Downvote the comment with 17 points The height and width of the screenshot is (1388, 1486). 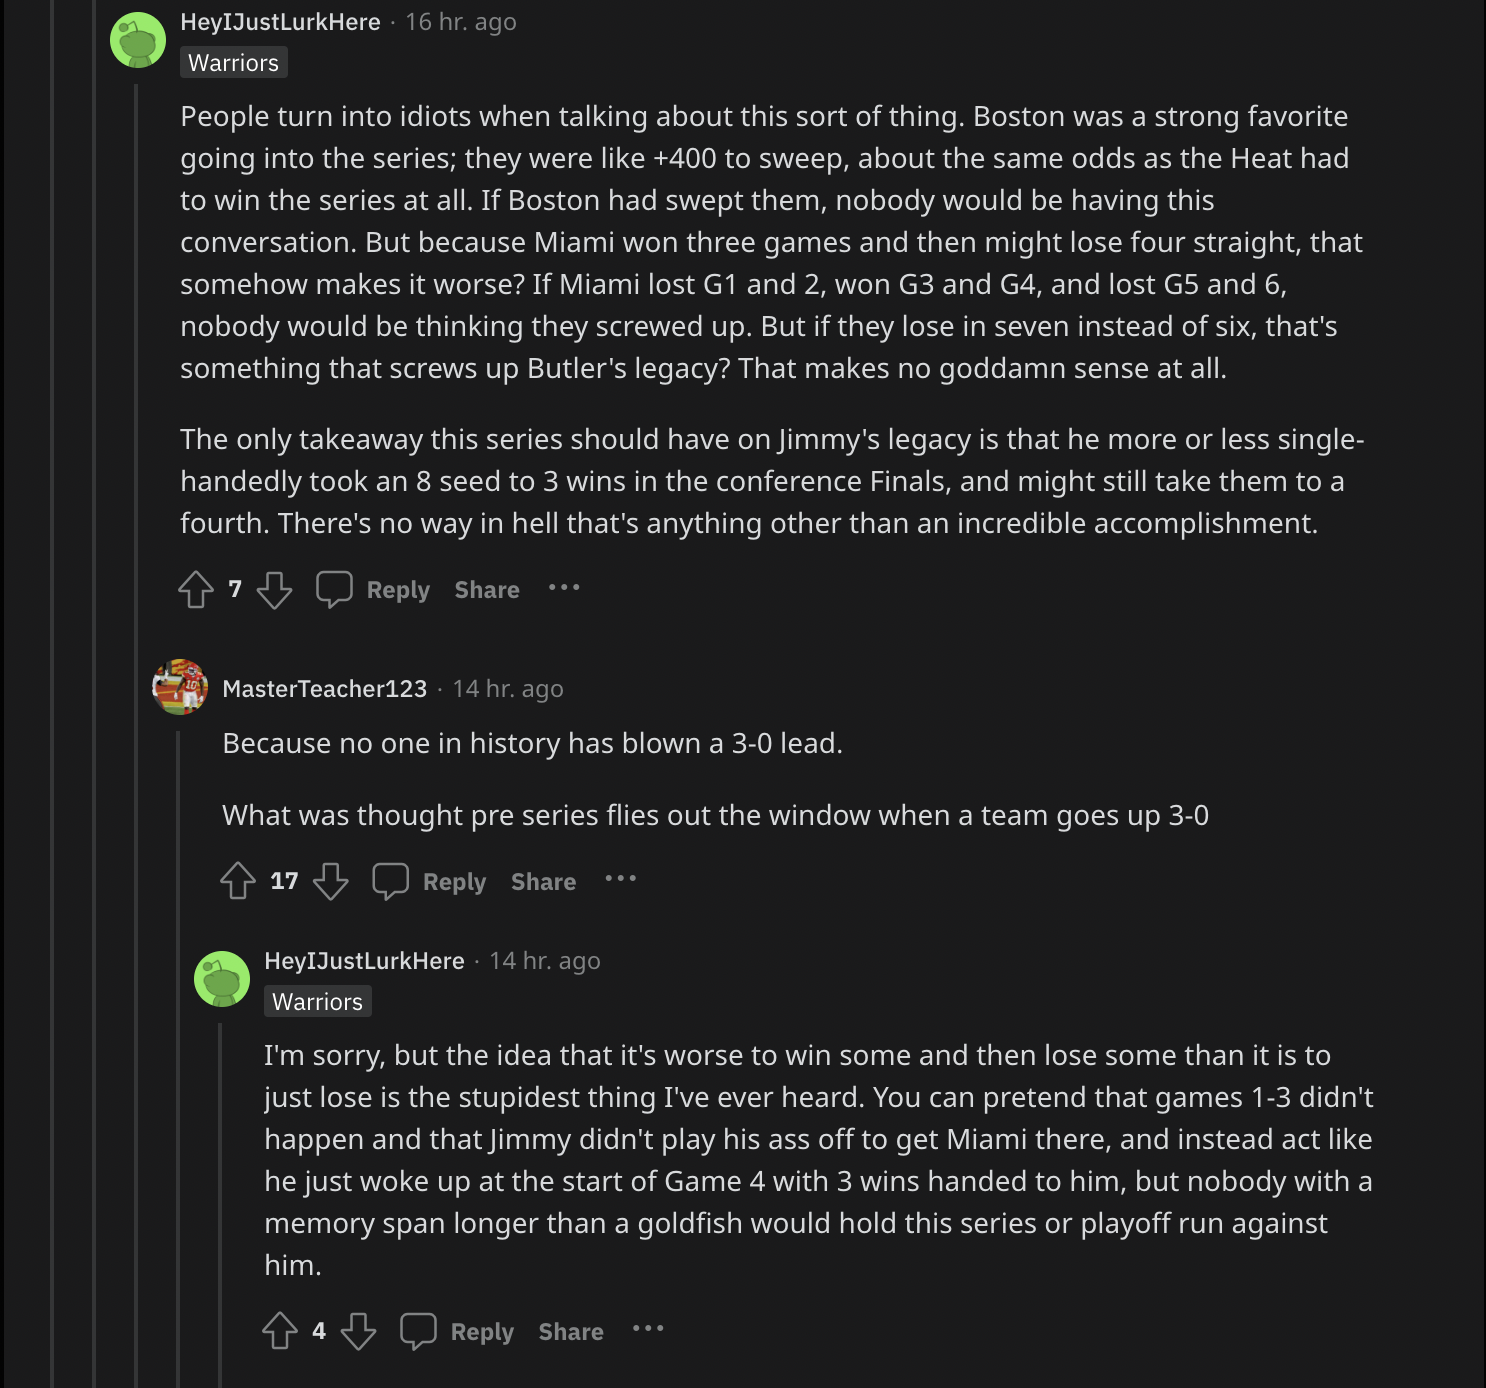click(331, 881)
